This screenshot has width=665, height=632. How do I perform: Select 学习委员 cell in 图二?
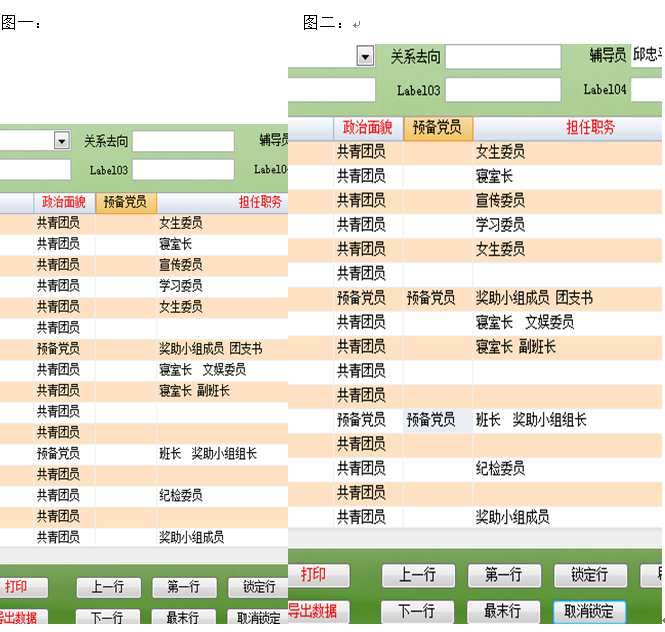pos(567,225)
